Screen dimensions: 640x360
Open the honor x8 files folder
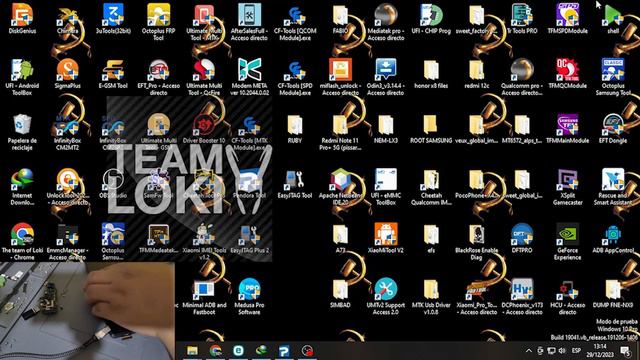[431, 70]
